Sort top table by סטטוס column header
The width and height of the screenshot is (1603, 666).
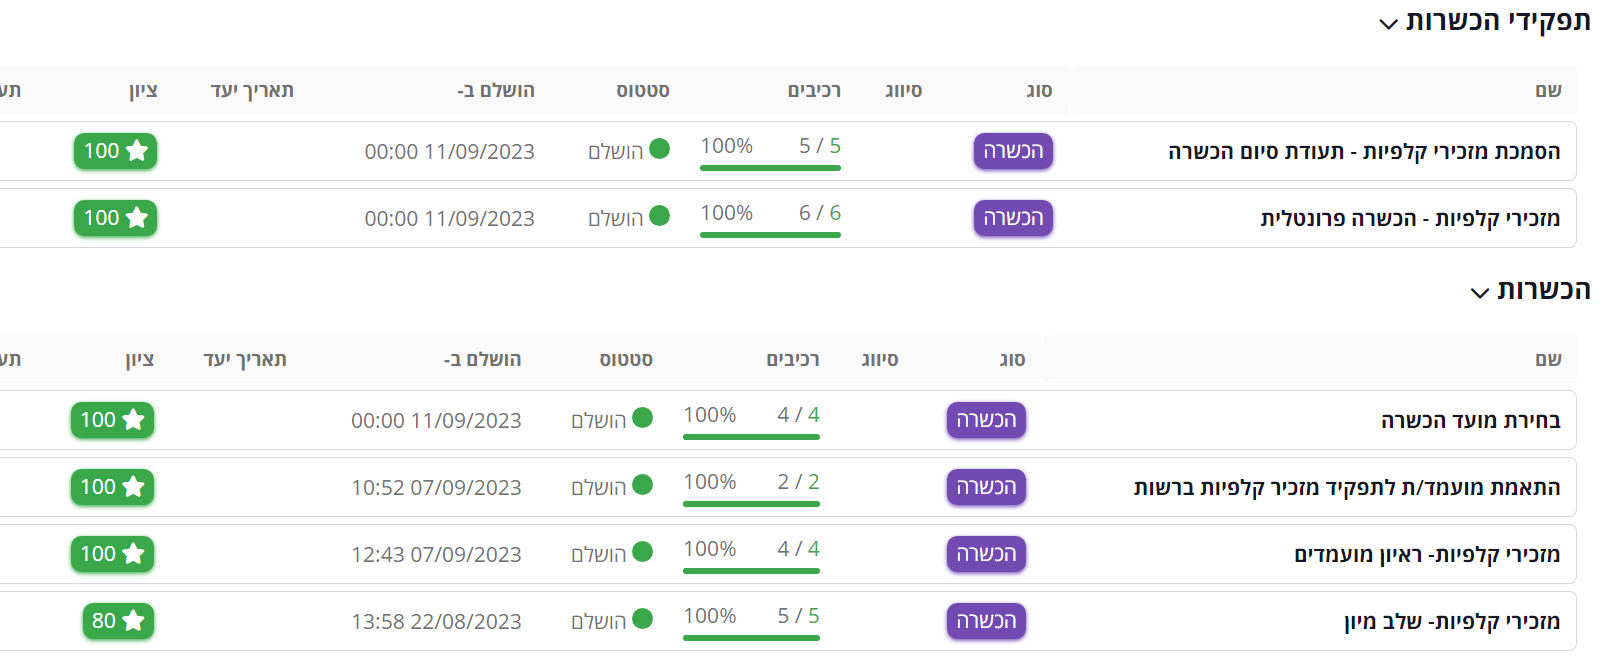pos(642,91)
